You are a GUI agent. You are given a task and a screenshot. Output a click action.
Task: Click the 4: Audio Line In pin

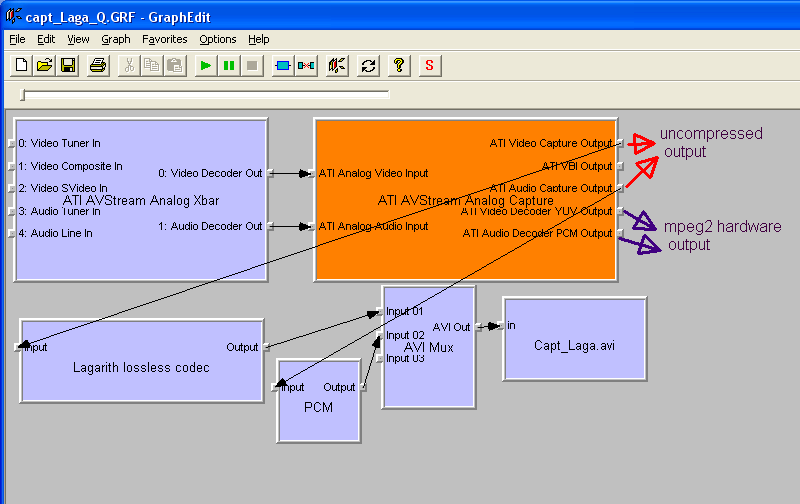[12, 233]
